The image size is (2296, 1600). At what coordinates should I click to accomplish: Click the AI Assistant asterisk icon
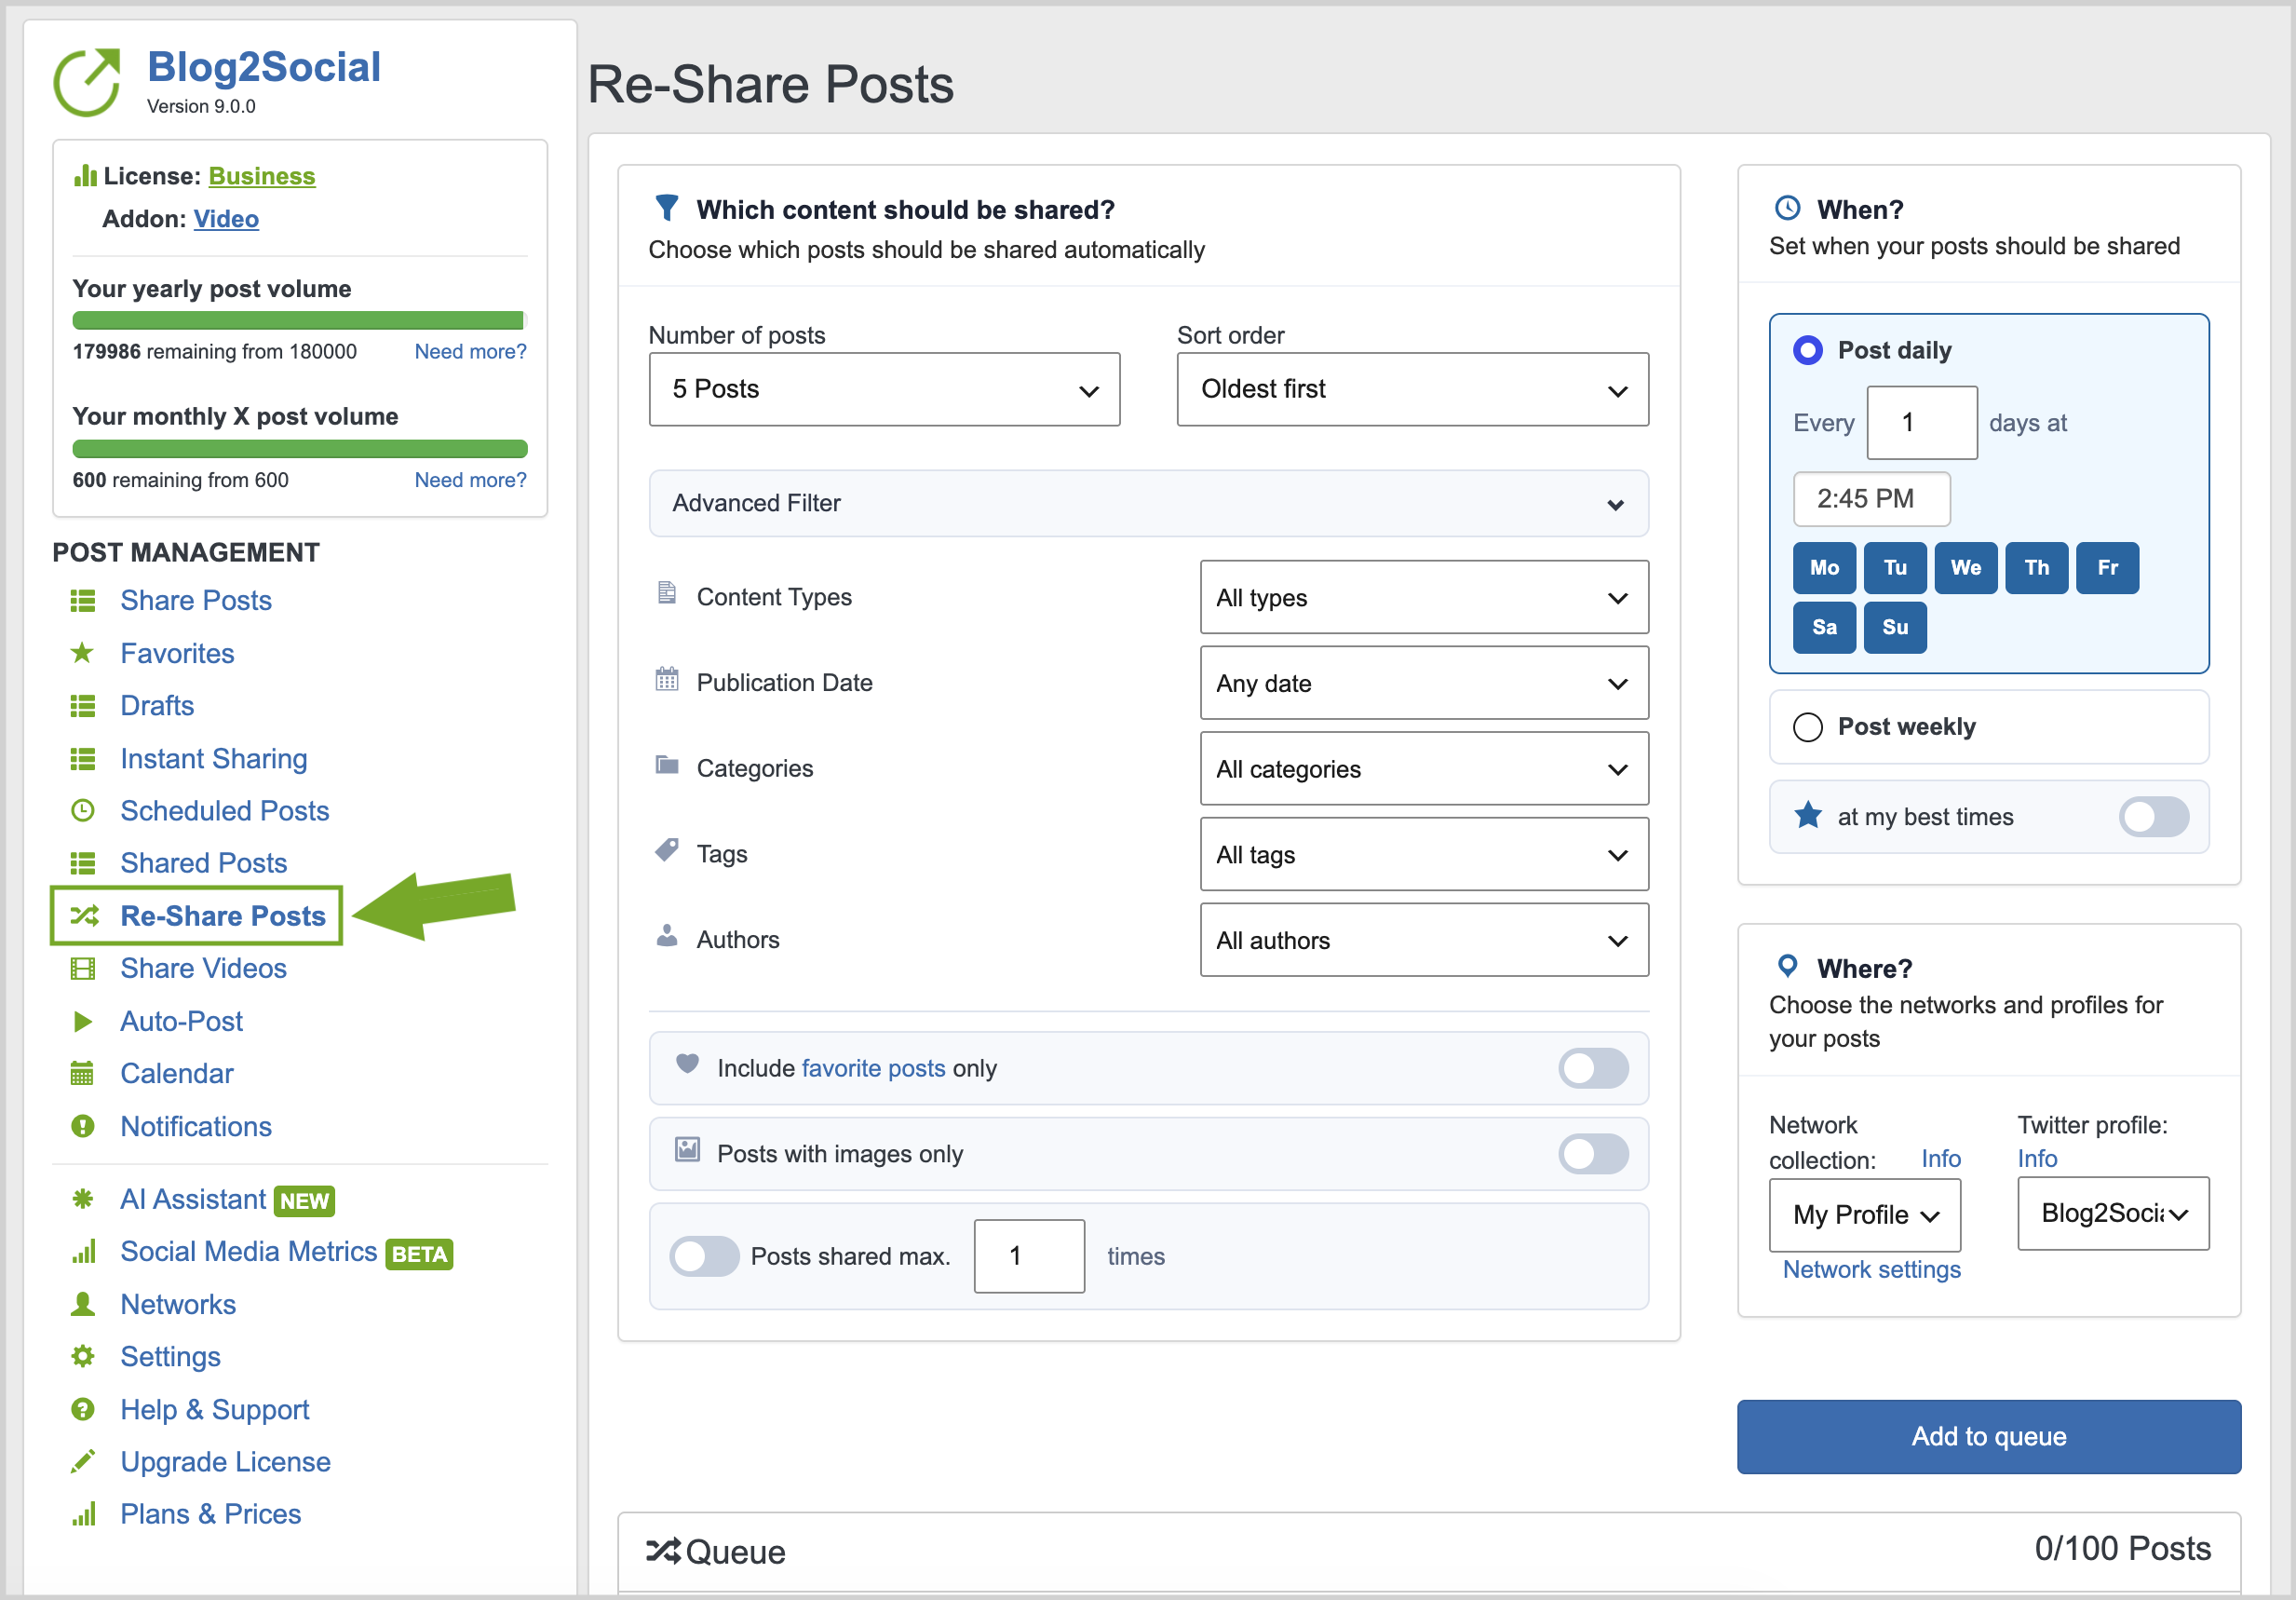pyautogui.click(x=83, y=1199)
